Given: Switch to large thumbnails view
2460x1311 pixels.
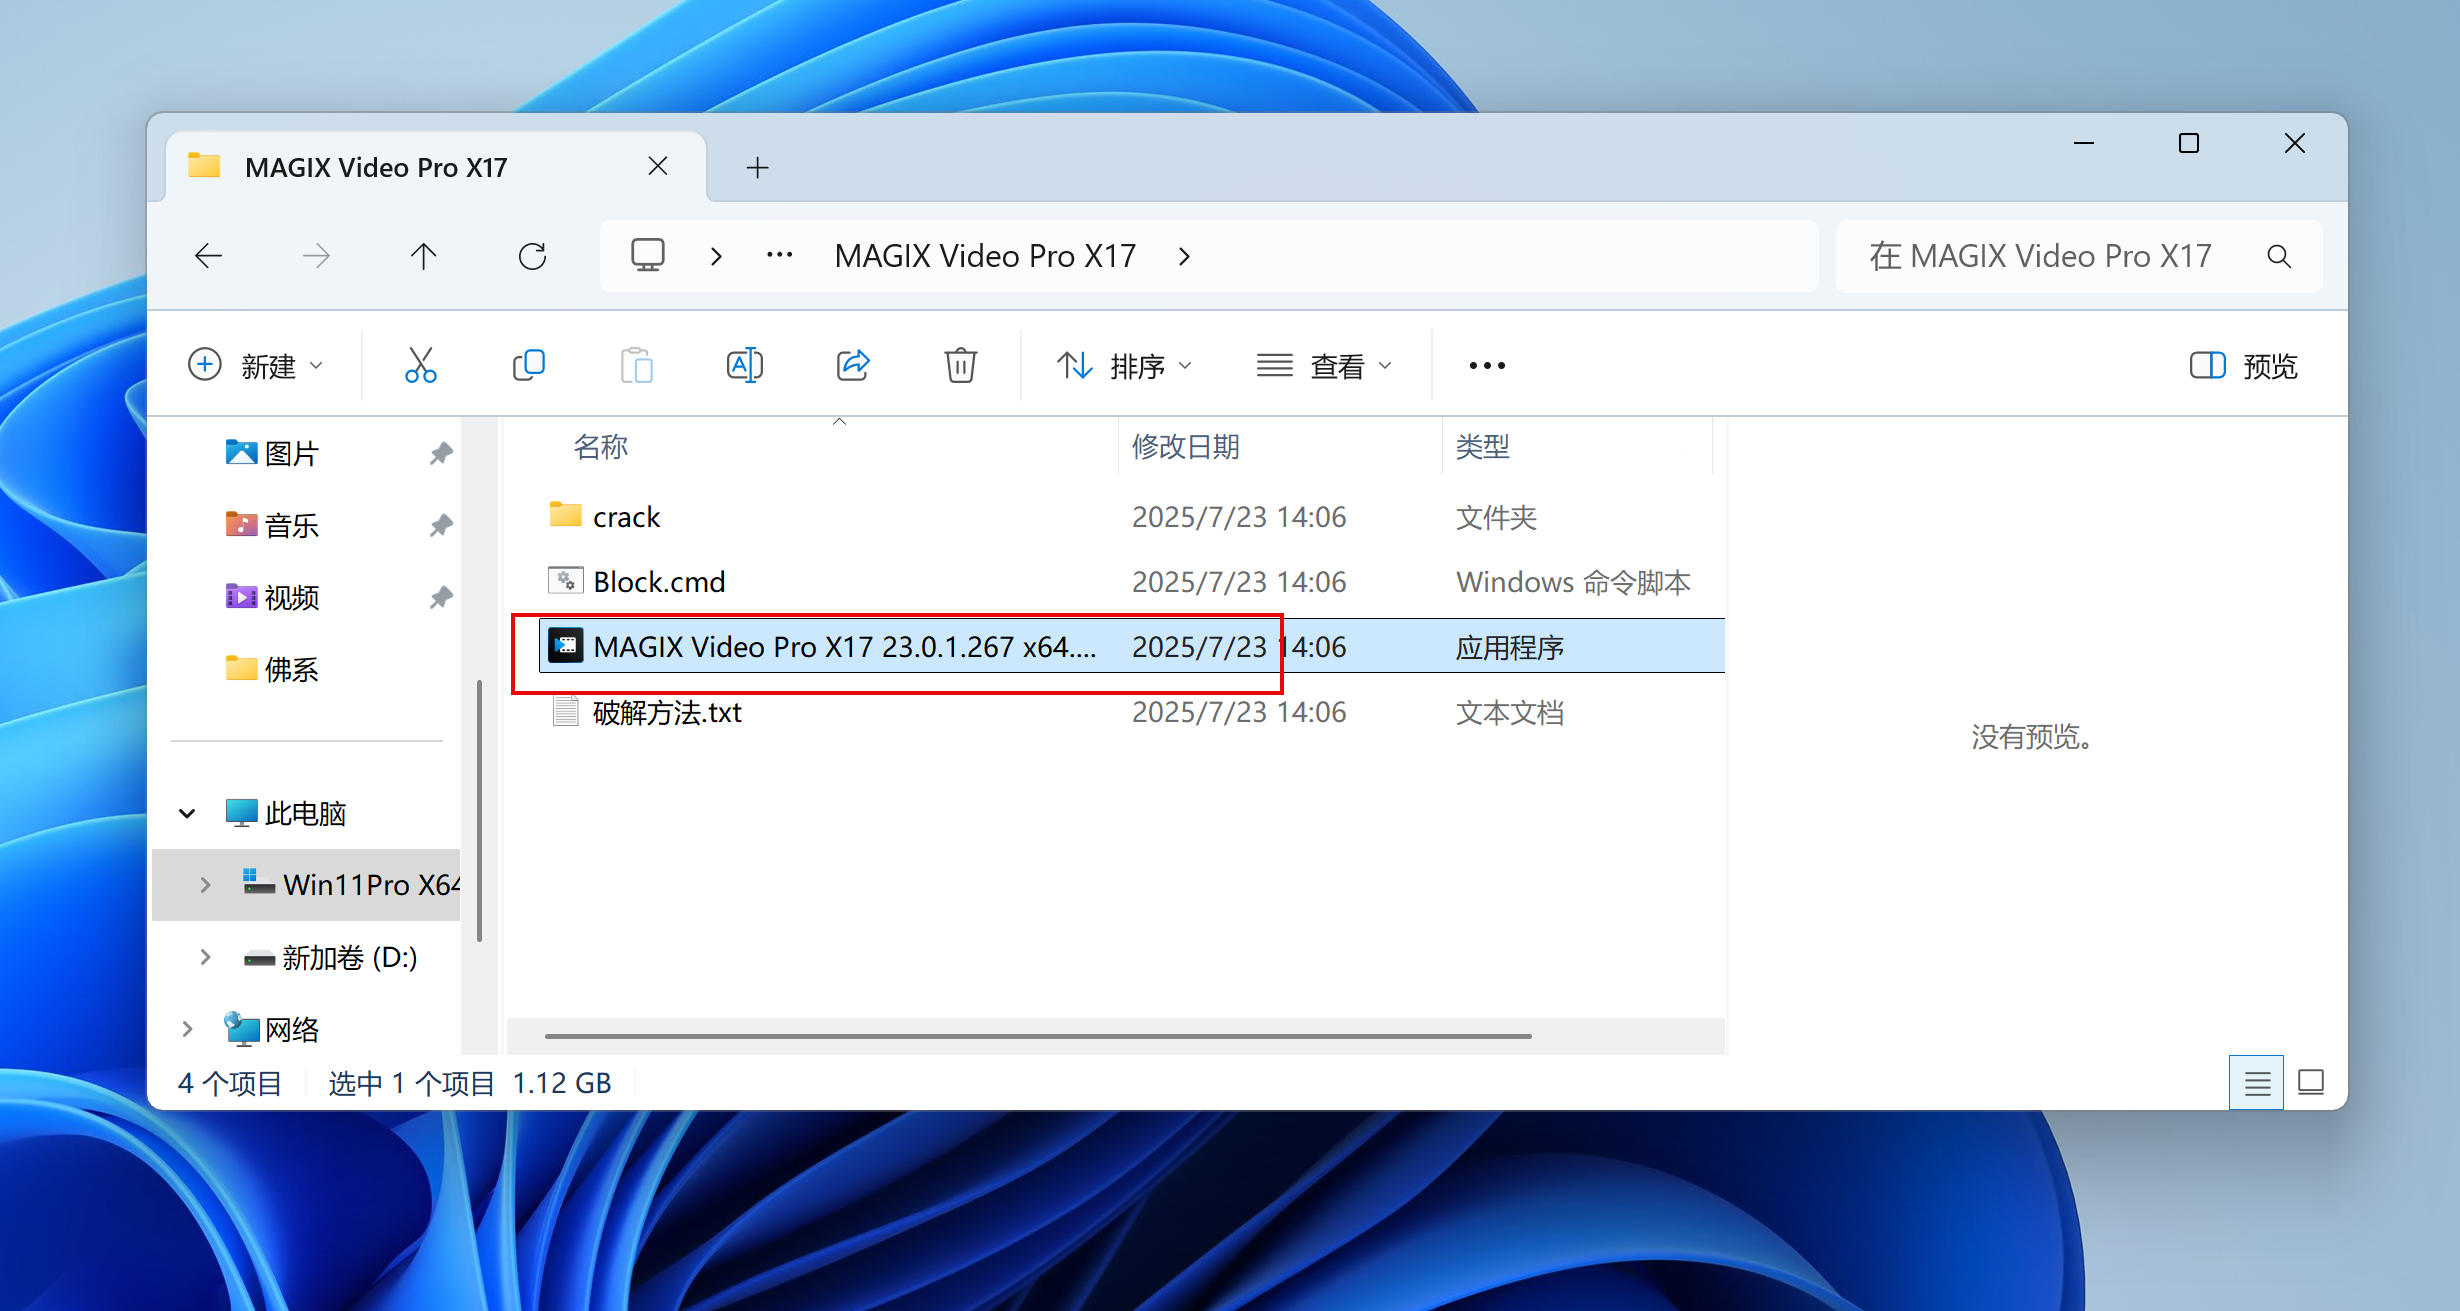Looking at the screenshot, I should pyautogui.click(x=2311, y=1083).
